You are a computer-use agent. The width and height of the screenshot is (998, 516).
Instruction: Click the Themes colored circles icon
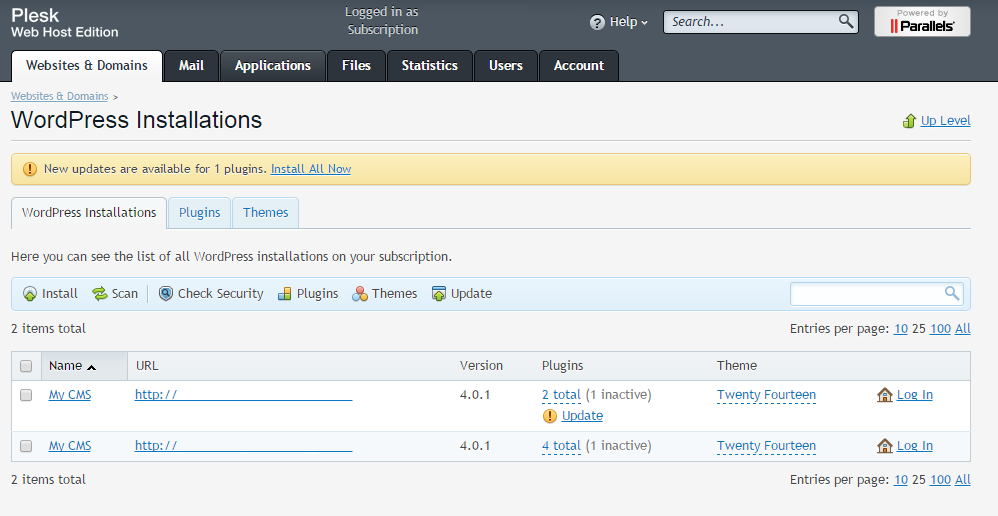click(360, 294)
